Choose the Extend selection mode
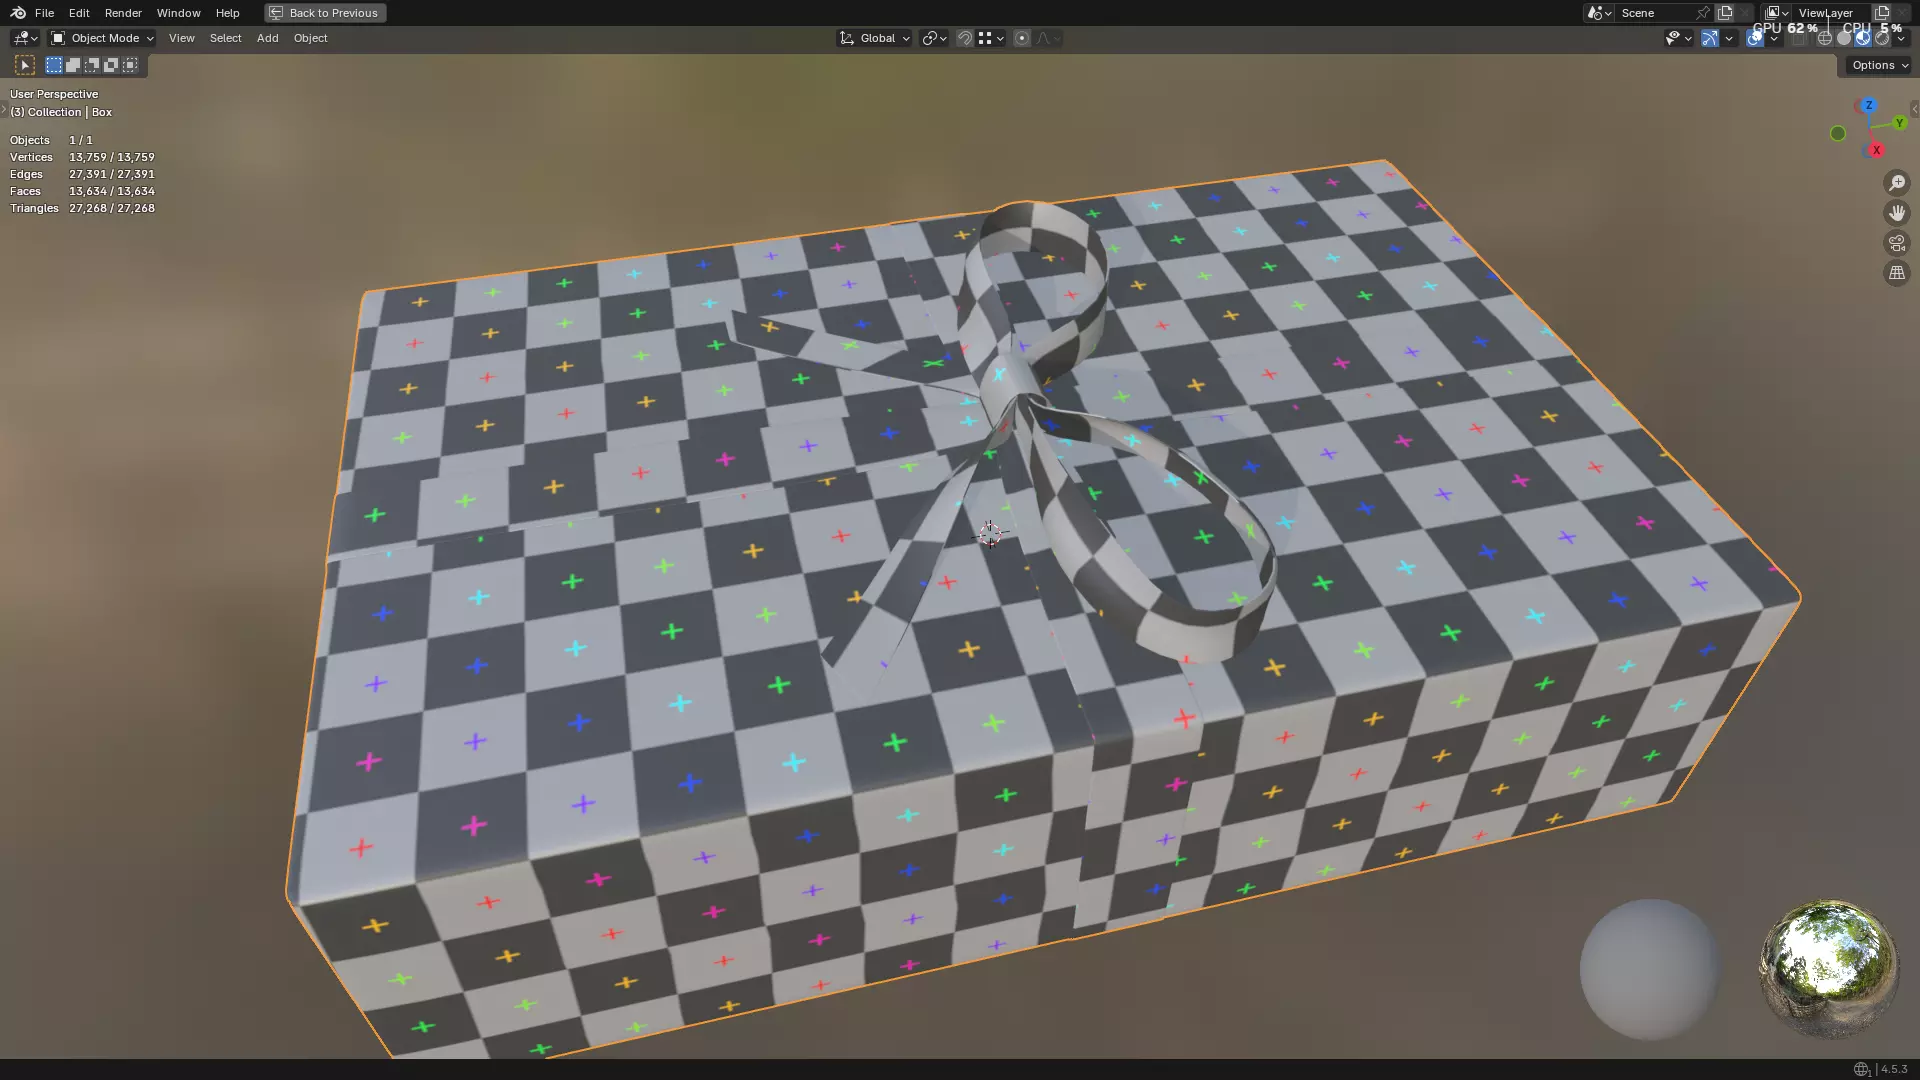 click(73, 65)
